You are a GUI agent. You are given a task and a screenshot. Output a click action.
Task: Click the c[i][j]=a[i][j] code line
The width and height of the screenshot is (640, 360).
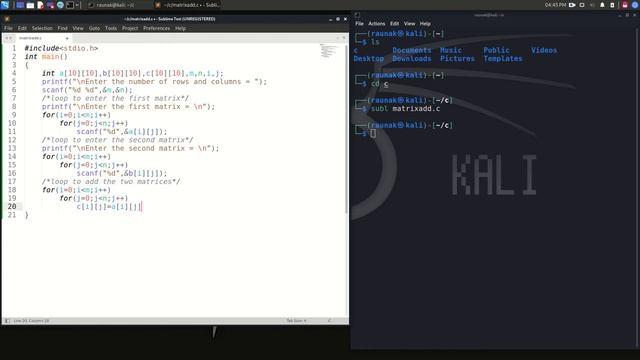coord(109,207)
